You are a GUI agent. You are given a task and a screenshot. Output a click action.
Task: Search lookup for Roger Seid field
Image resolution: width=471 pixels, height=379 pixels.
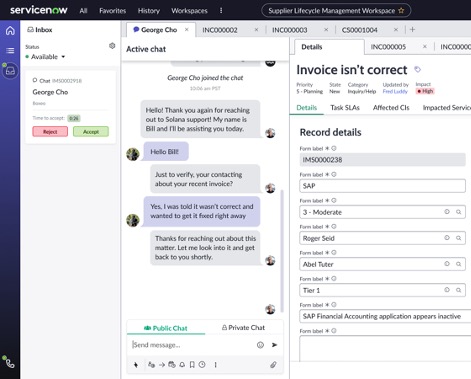pyautogui.click(x=459, y=238)
